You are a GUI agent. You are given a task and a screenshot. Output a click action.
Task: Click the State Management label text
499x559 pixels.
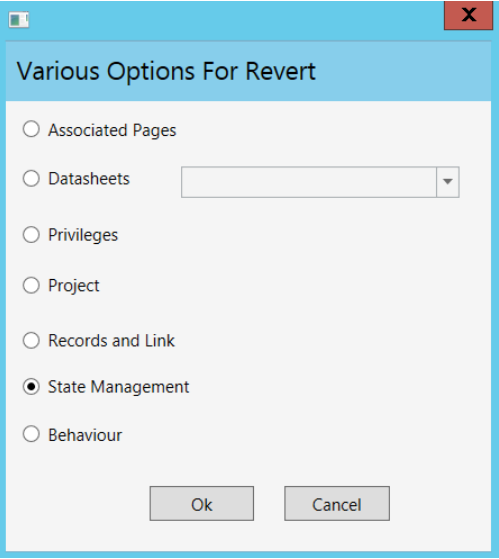pyautogui.click(x=119, y=387)
